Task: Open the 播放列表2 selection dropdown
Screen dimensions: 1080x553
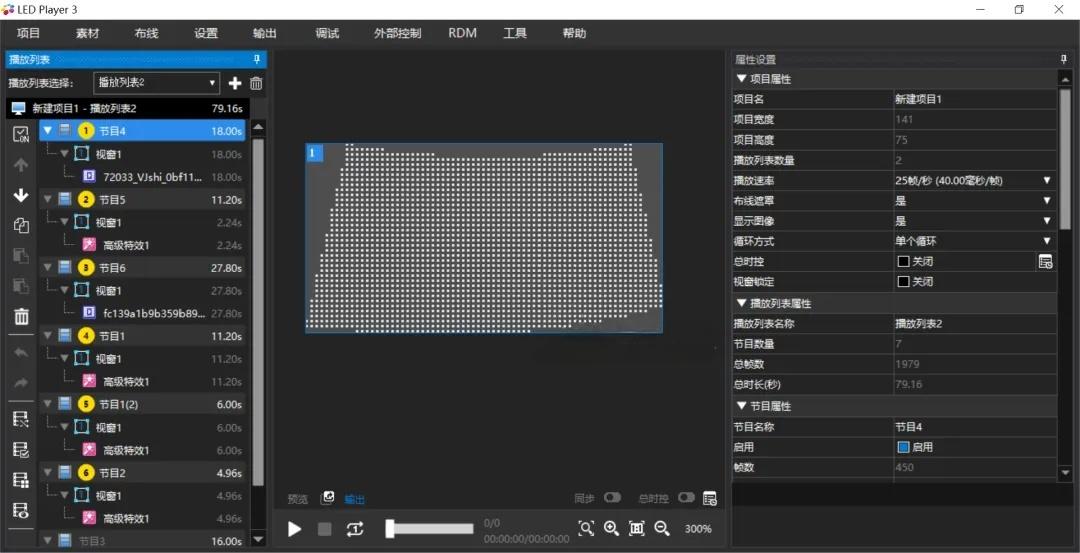Action: tap(156, 83)
